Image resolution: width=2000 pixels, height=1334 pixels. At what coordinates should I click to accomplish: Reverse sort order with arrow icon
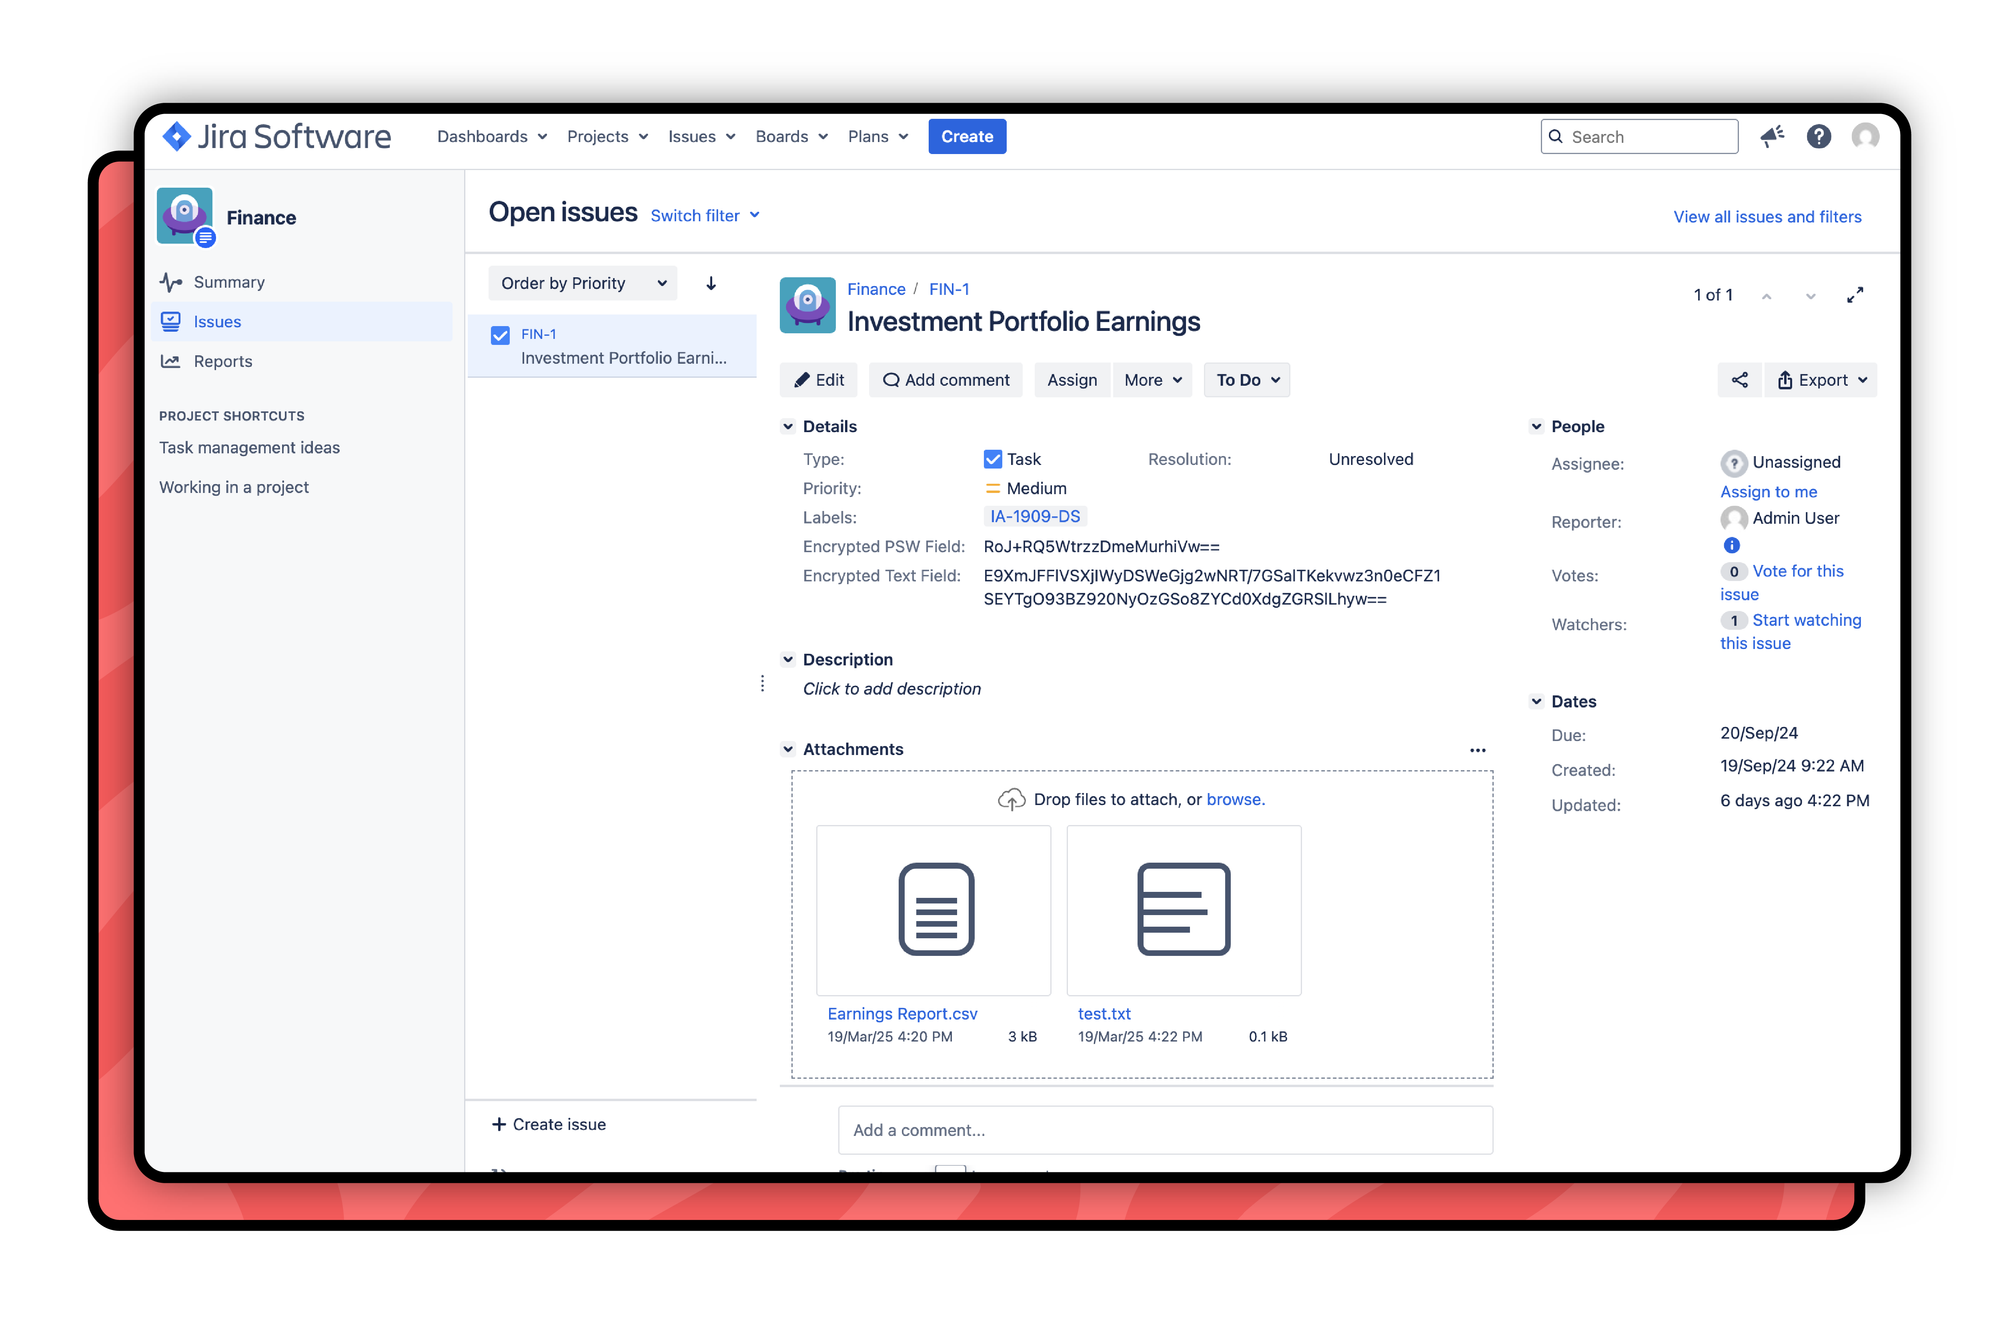pyautogui.click(x=711, y=283)
